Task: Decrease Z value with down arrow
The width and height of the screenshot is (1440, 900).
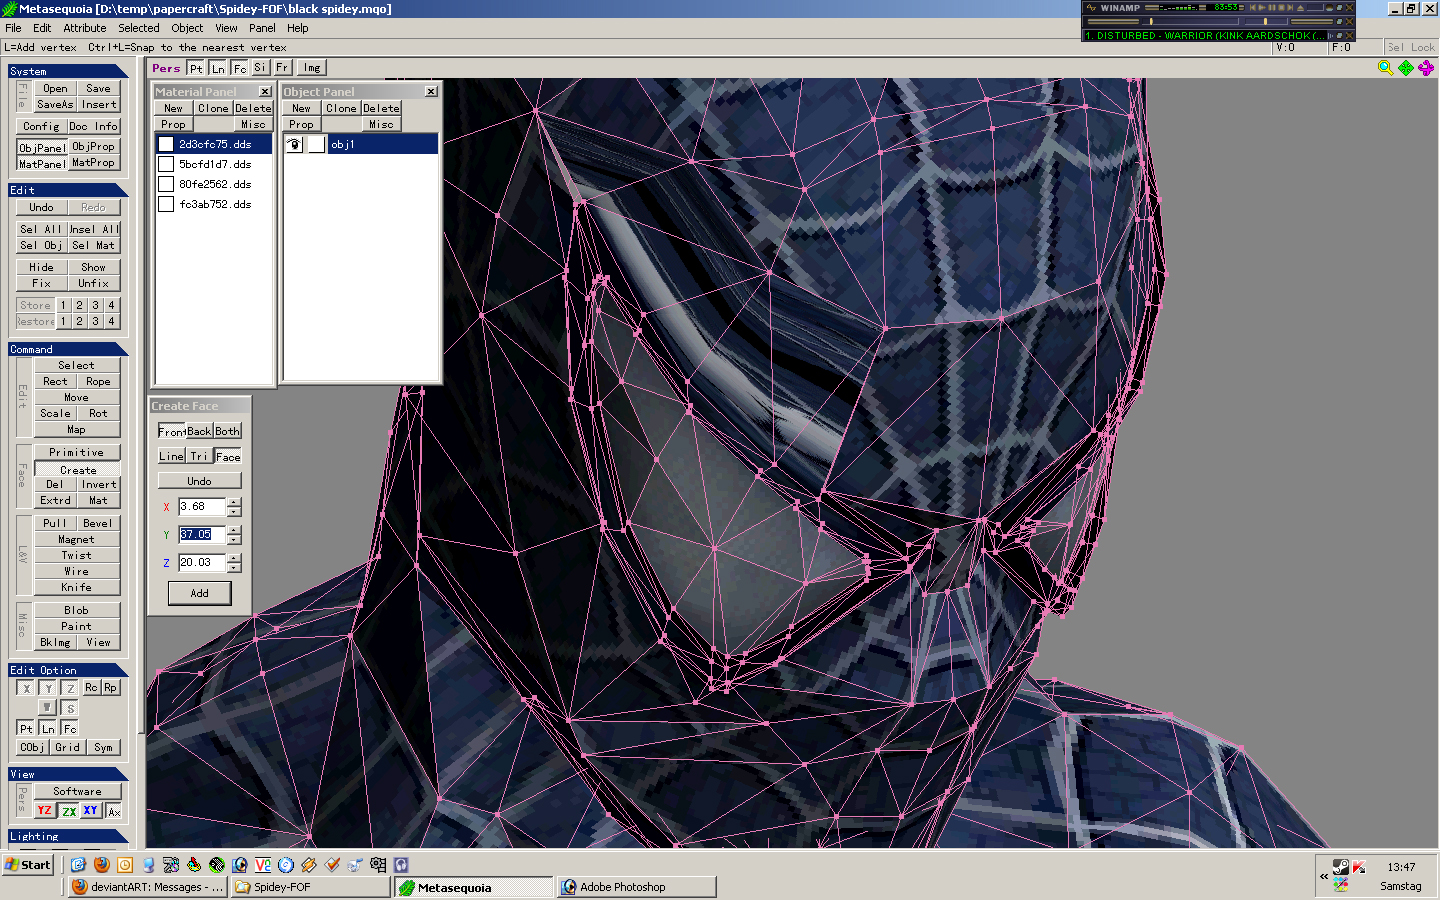Action: [x=234, y=567]
